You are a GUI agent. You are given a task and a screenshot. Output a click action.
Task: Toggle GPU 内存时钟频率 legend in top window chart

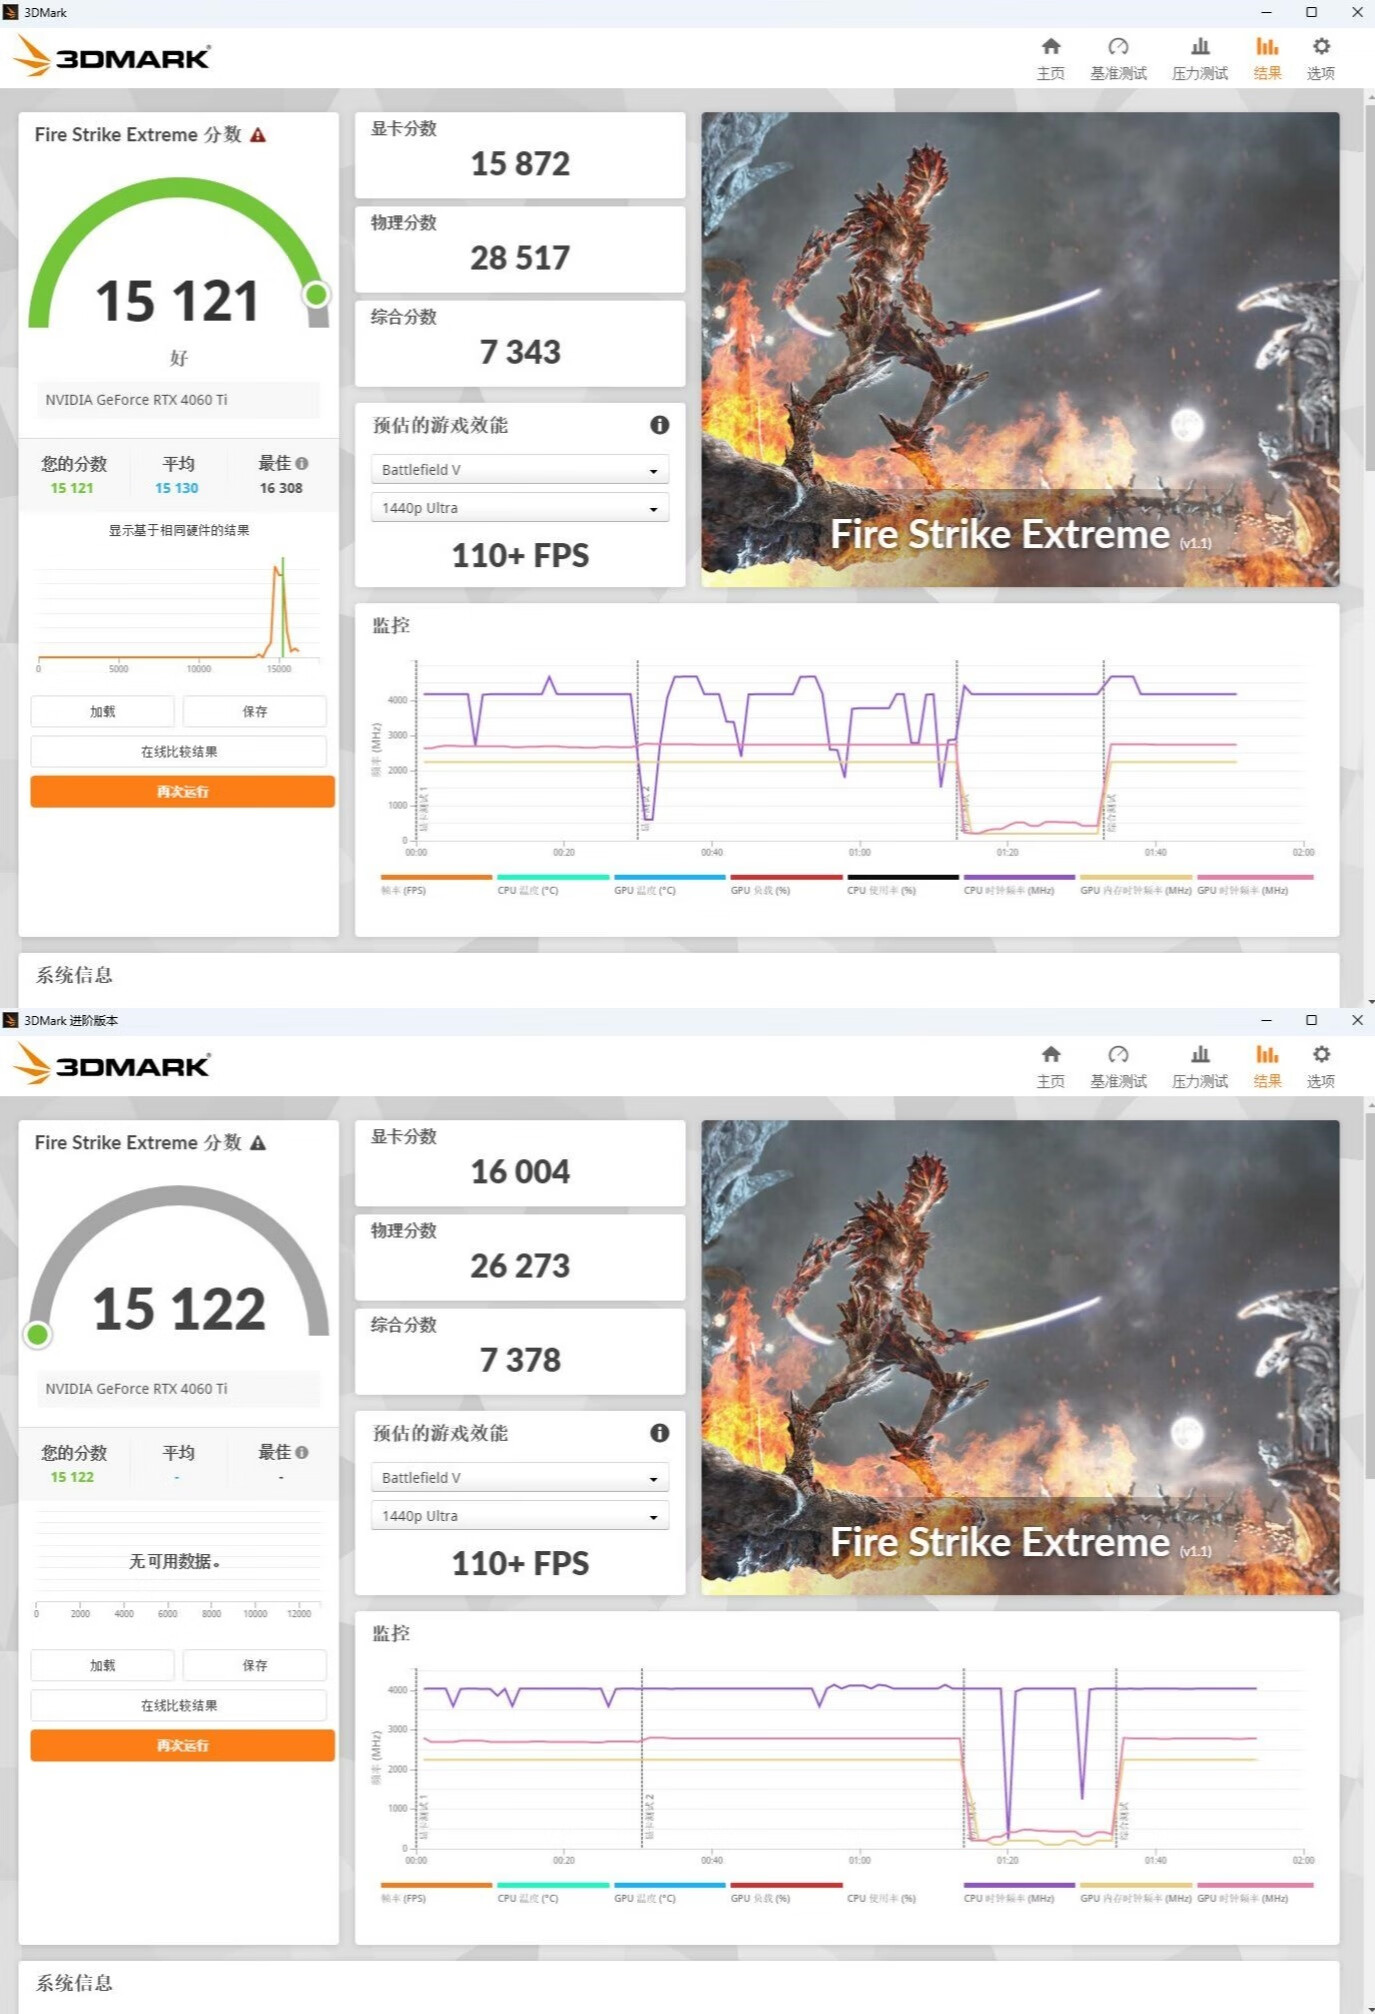click(1136, 884)
